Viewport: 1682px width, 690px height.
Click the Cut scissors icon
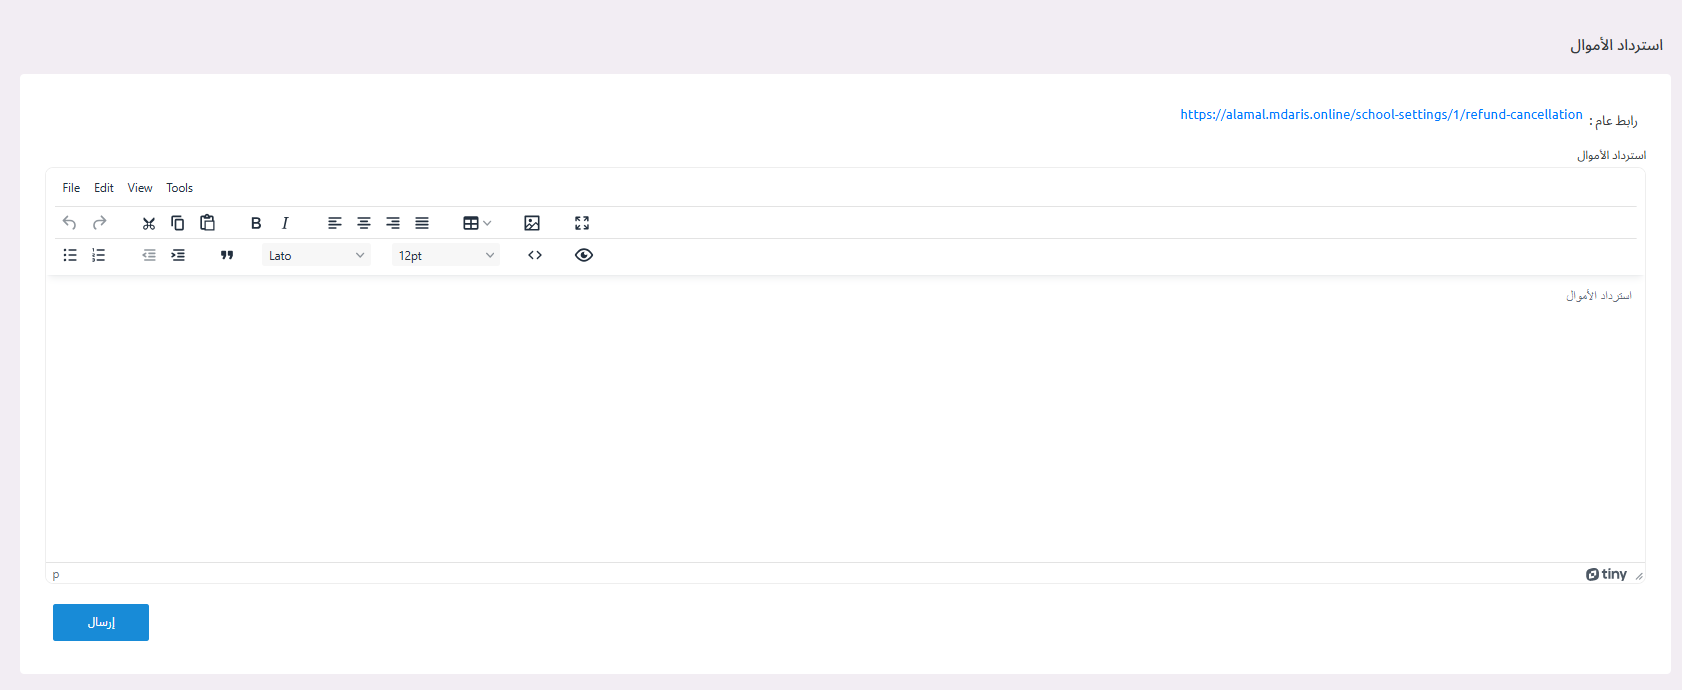point(149,223)
